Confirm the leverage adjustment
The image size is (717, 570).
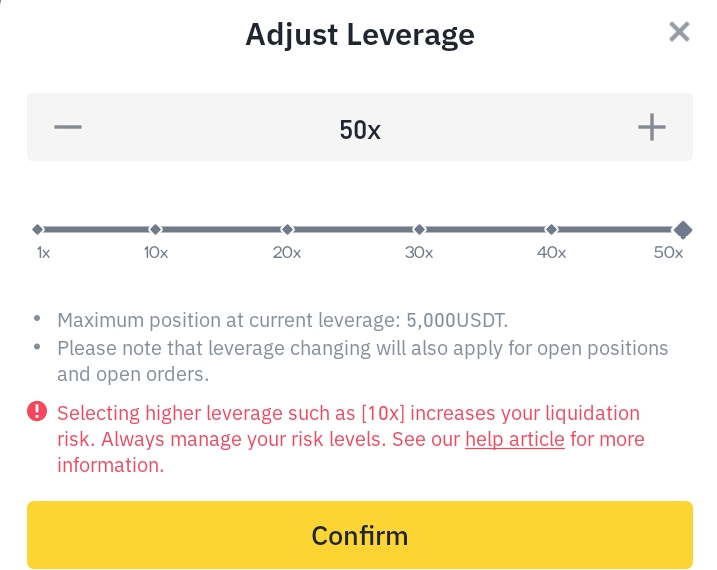click(360, 535)
